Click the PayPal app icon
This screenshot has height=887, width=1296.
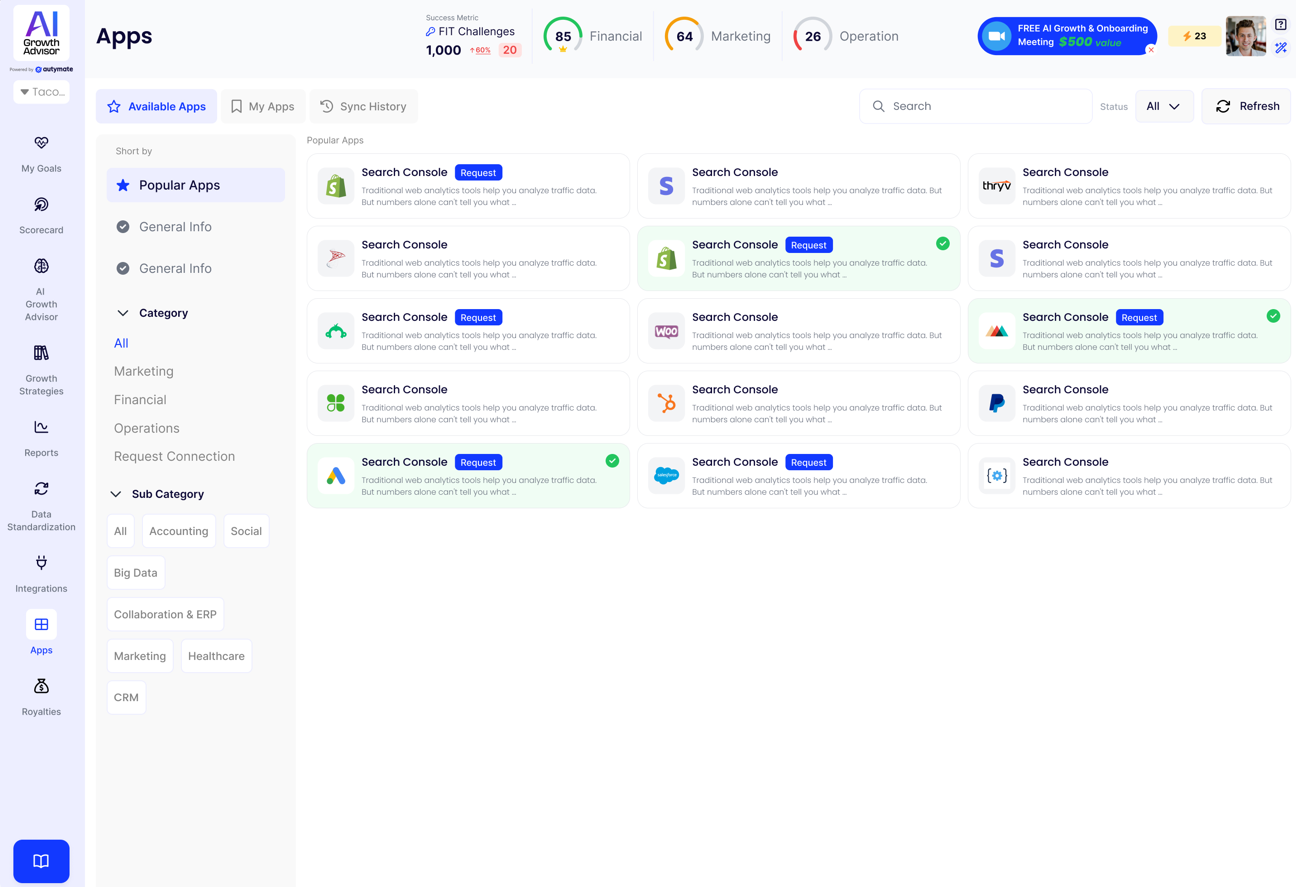click(x=996, y=403)
